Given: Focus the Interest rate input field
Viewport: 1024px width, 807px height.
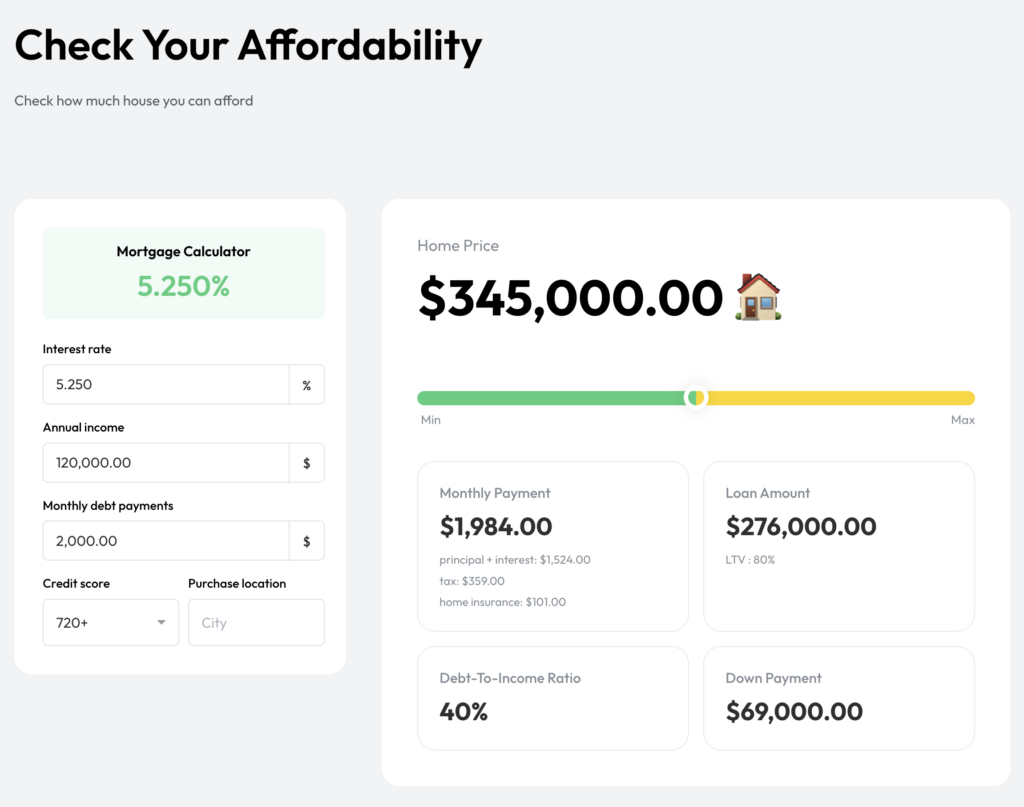Looking at the screenshot, I should pos(166,385).
